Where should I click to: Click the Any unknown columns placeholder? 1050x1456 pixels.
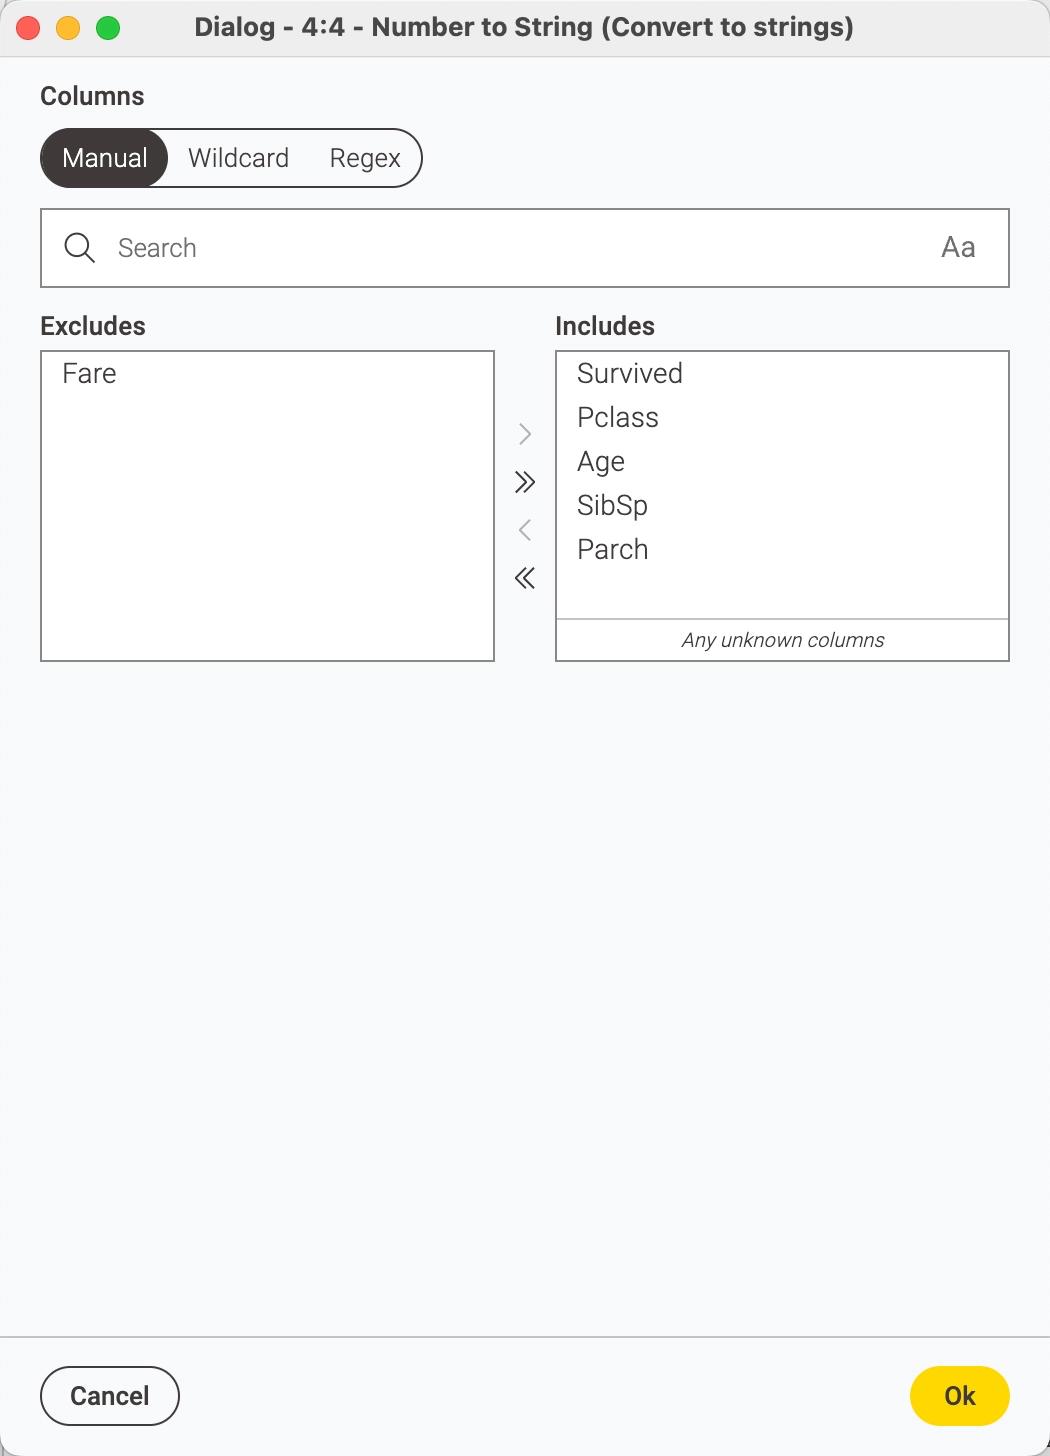tap(783, 640)
